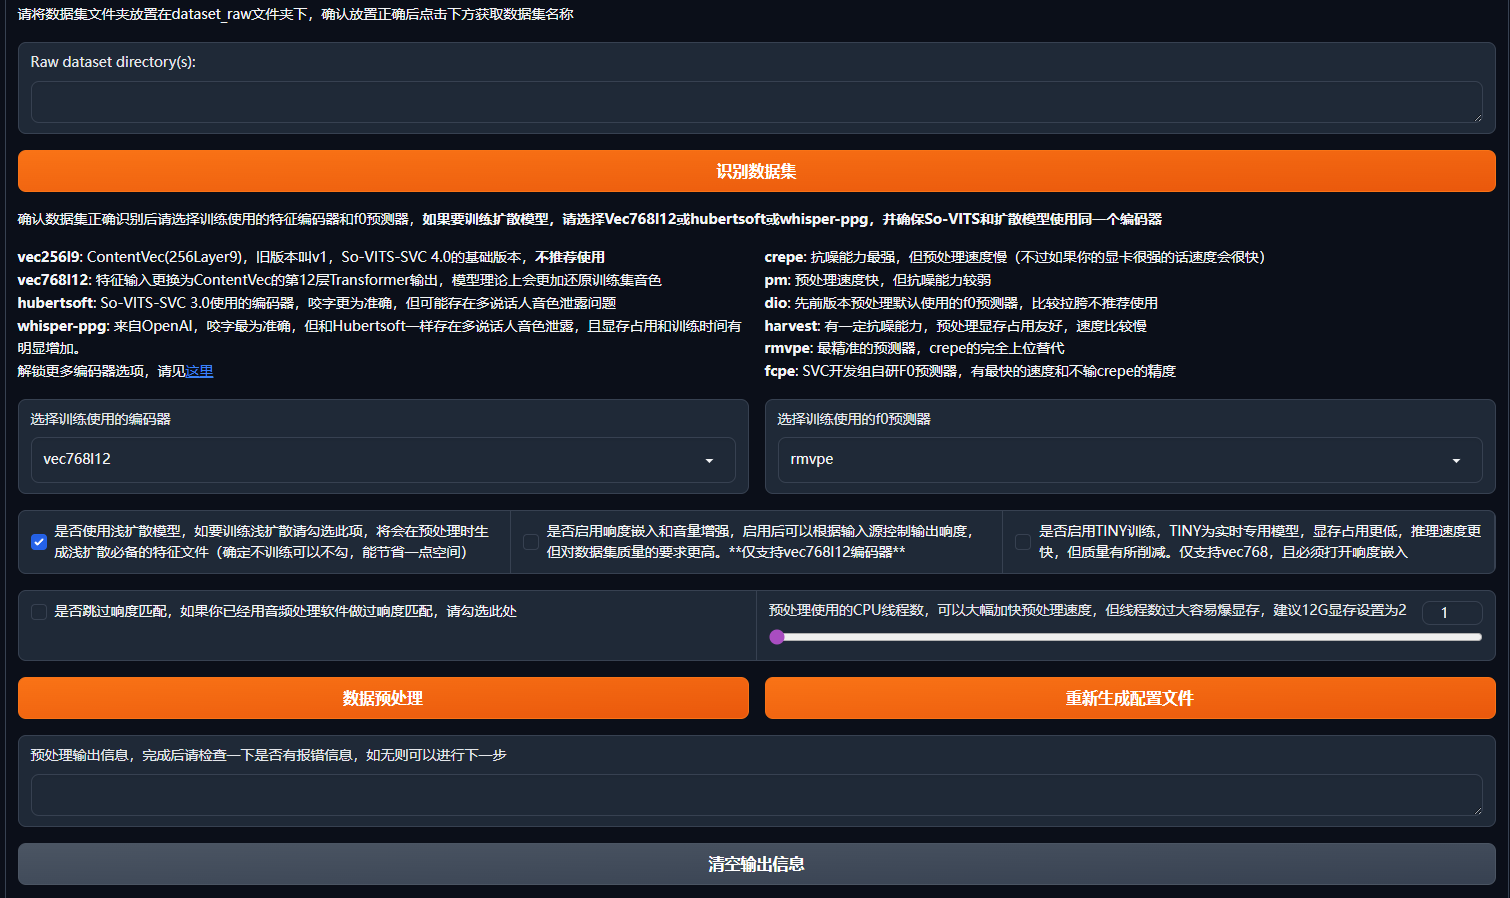Click the 重新生成配置文件 button
1510x898 pixels.
(1130, 698)
